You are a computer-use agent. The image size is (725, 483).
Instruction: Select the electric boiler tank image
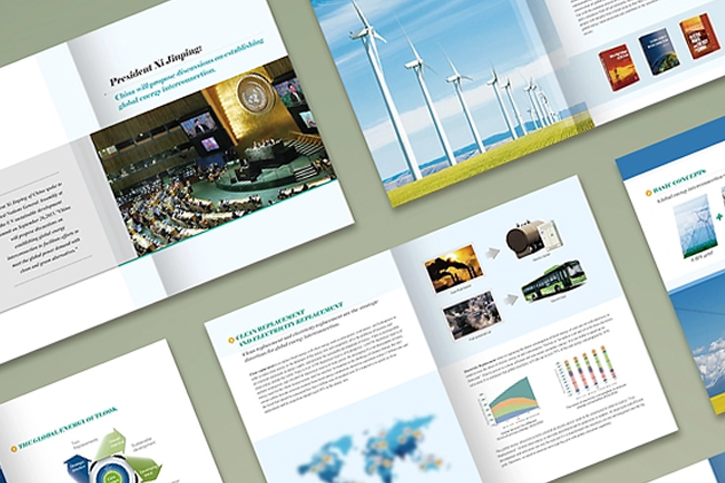pos(534,239)
